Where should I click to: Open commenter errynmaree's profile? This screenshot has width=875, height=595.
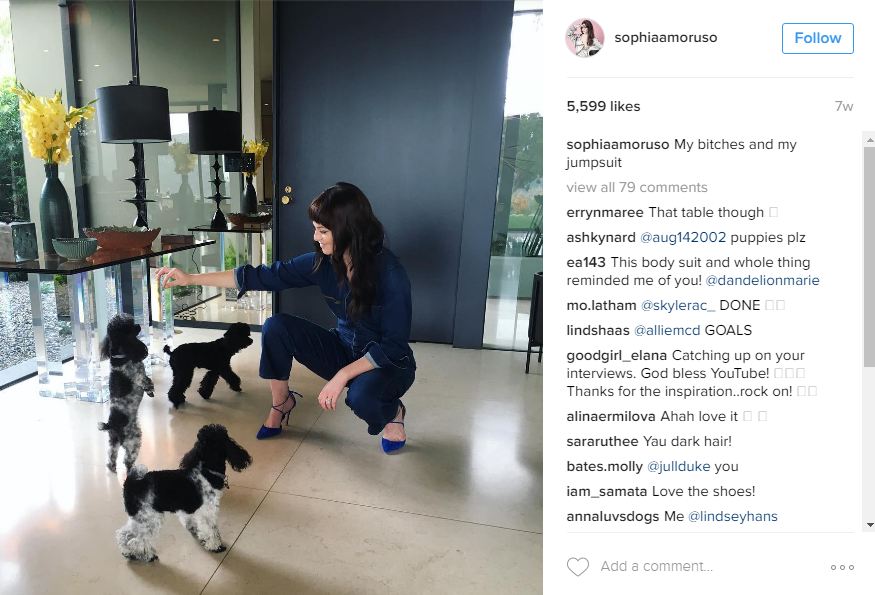click(x=604, y=213)
